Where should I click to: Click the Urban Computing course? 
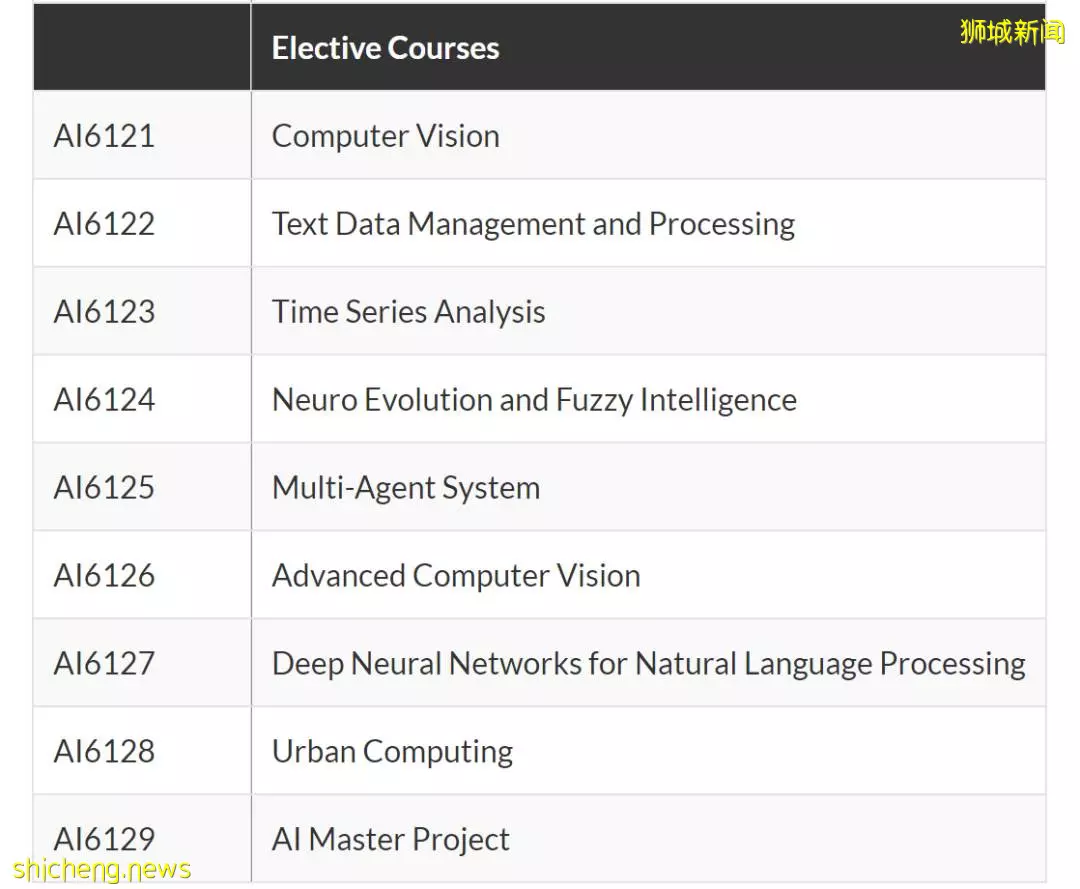coord(392,752)
